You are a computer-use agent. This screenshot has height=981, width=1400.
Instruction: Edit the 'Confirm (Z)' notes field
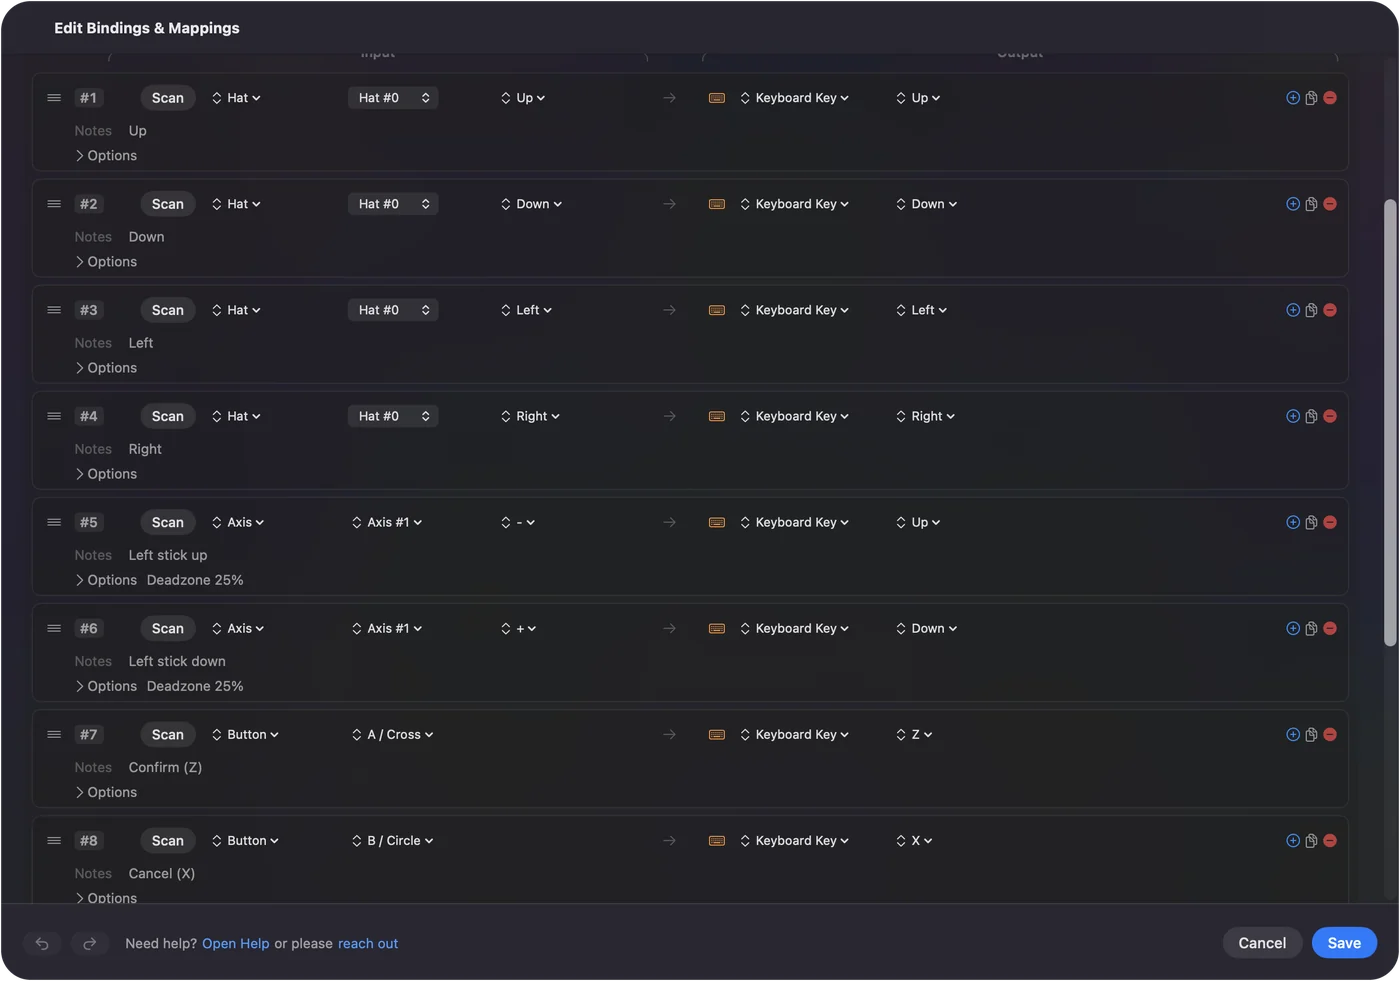165,767
